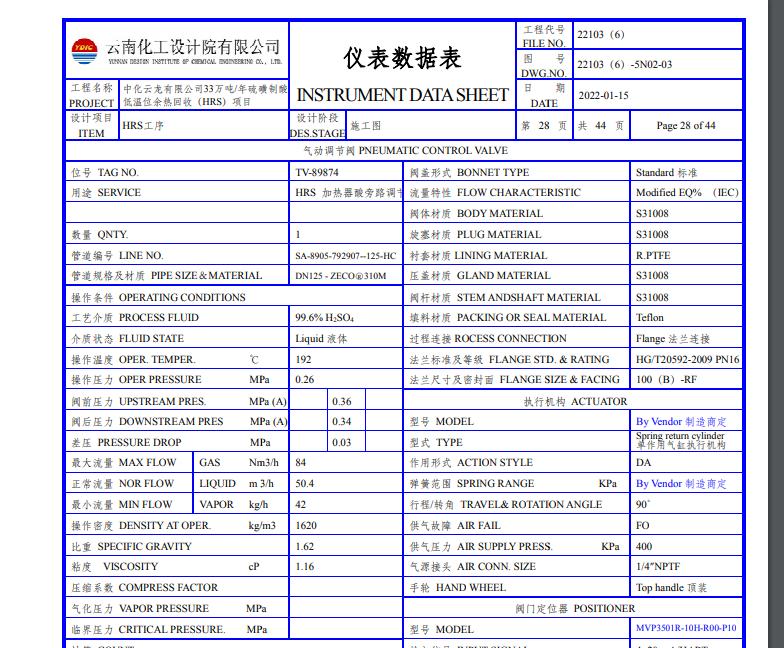This screenshot has height=648, width=784.
Task: Click the process fluid value 99.6% H₂SO₄
Action: 325,318
